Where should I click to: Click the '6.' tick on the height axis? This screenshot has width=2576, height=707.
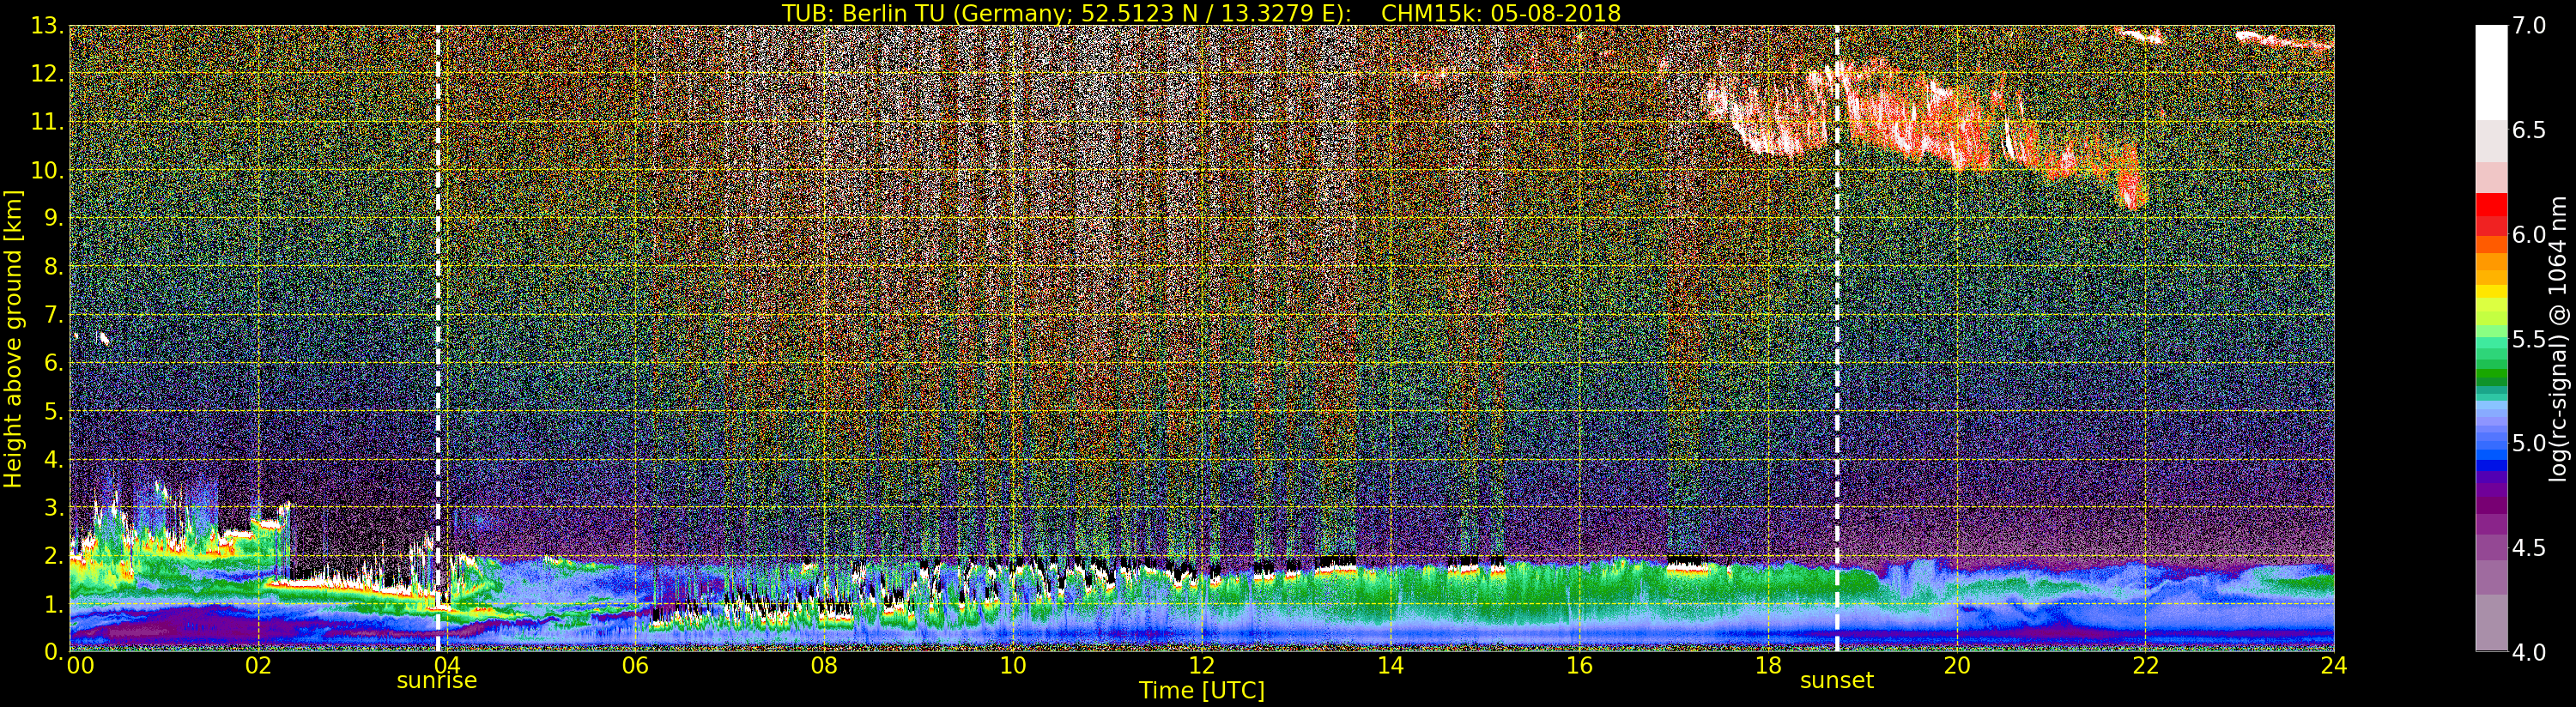[x=54, y=363]
